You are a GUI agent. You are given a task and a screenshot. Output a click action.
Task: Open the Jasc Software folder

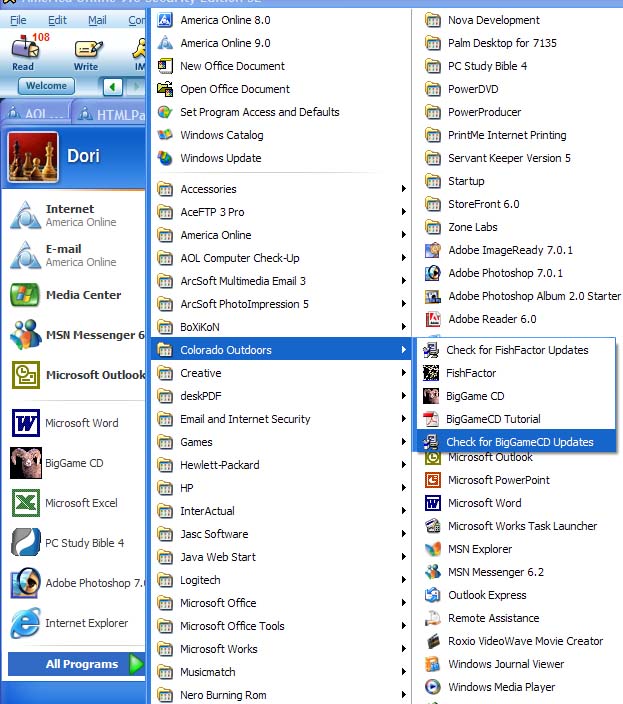pos(281,534)
